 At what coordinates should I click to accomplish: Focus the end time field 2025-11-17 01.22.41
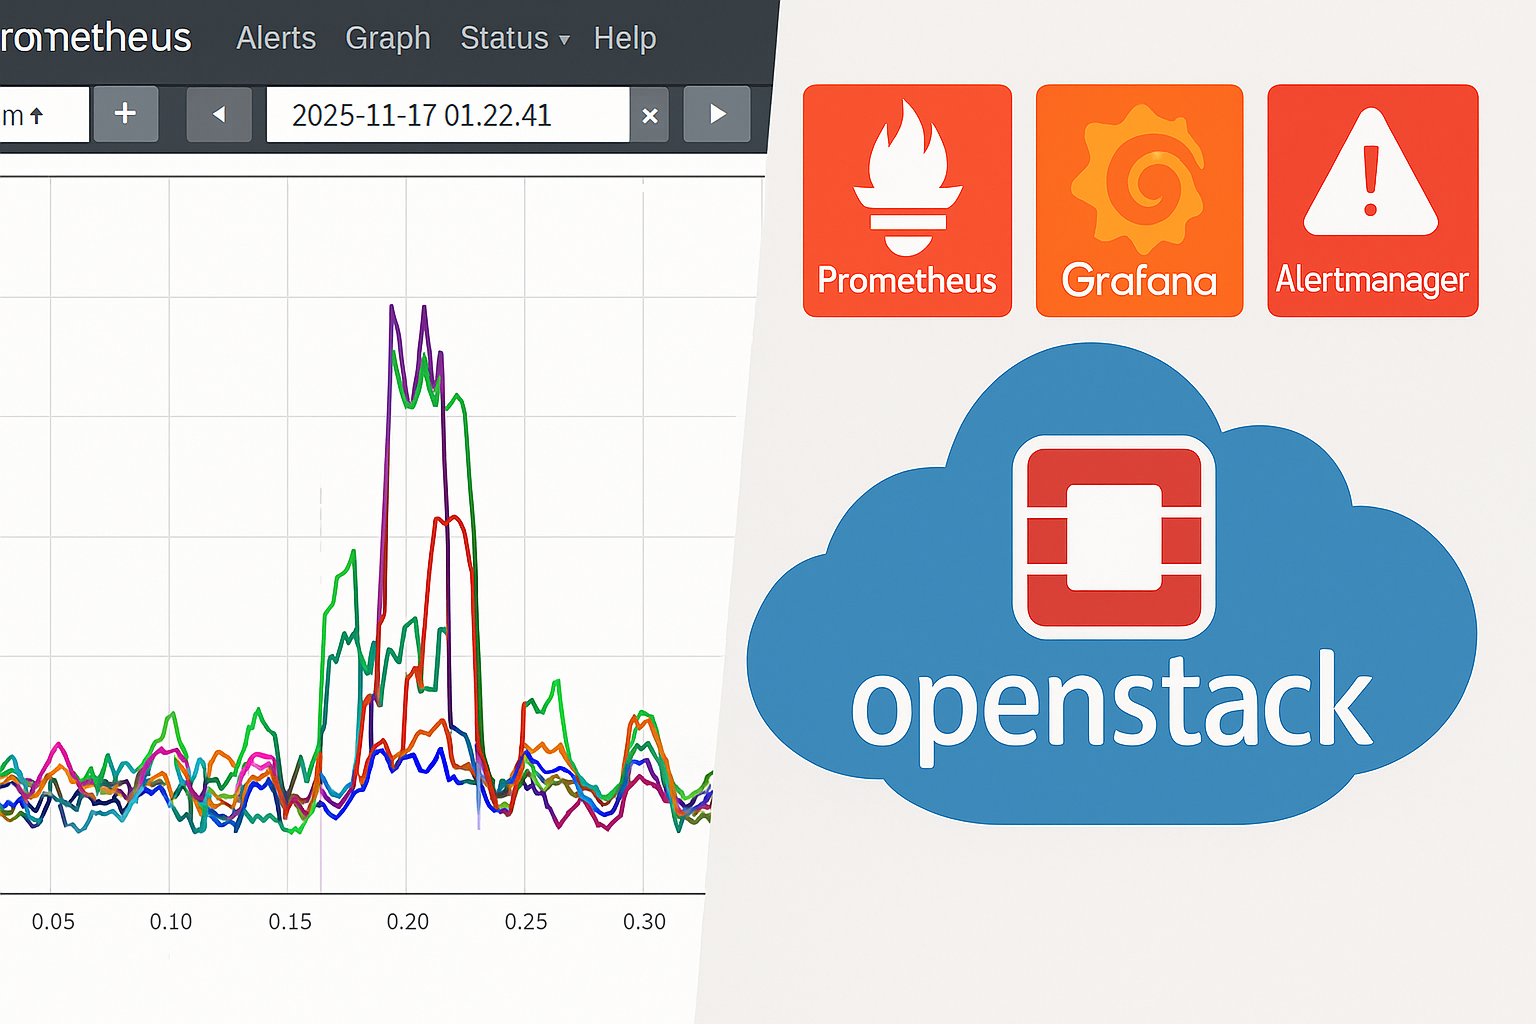(448, 115)
